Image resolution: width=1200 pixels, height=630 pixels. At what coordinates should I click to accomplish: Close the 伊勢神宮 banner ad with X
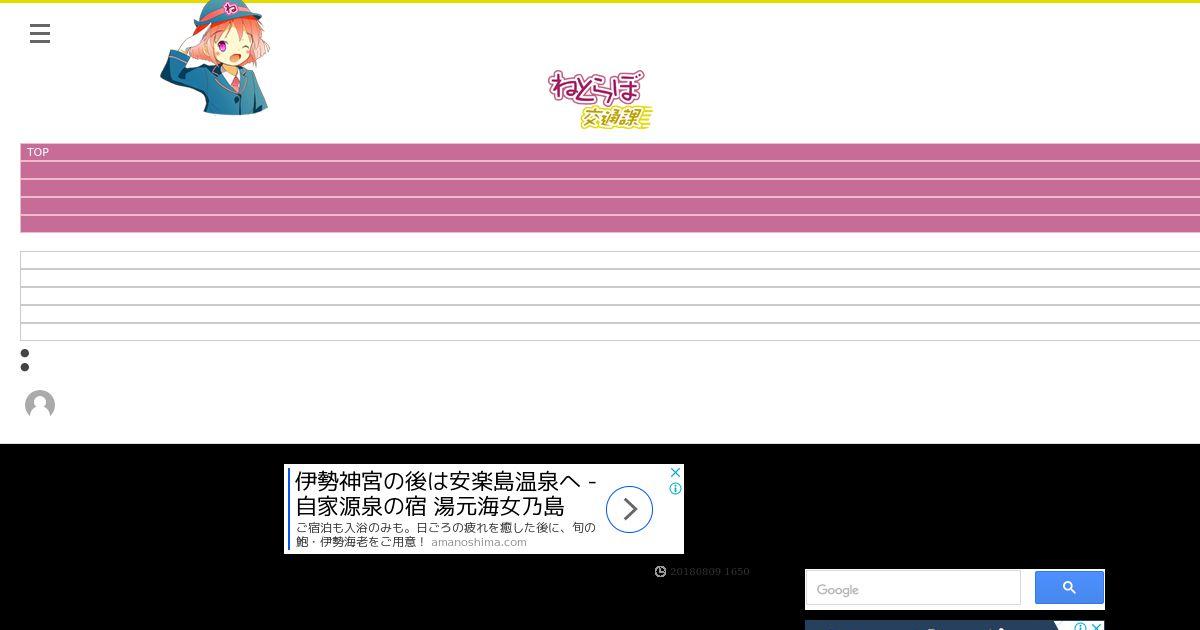click(676, 472)
